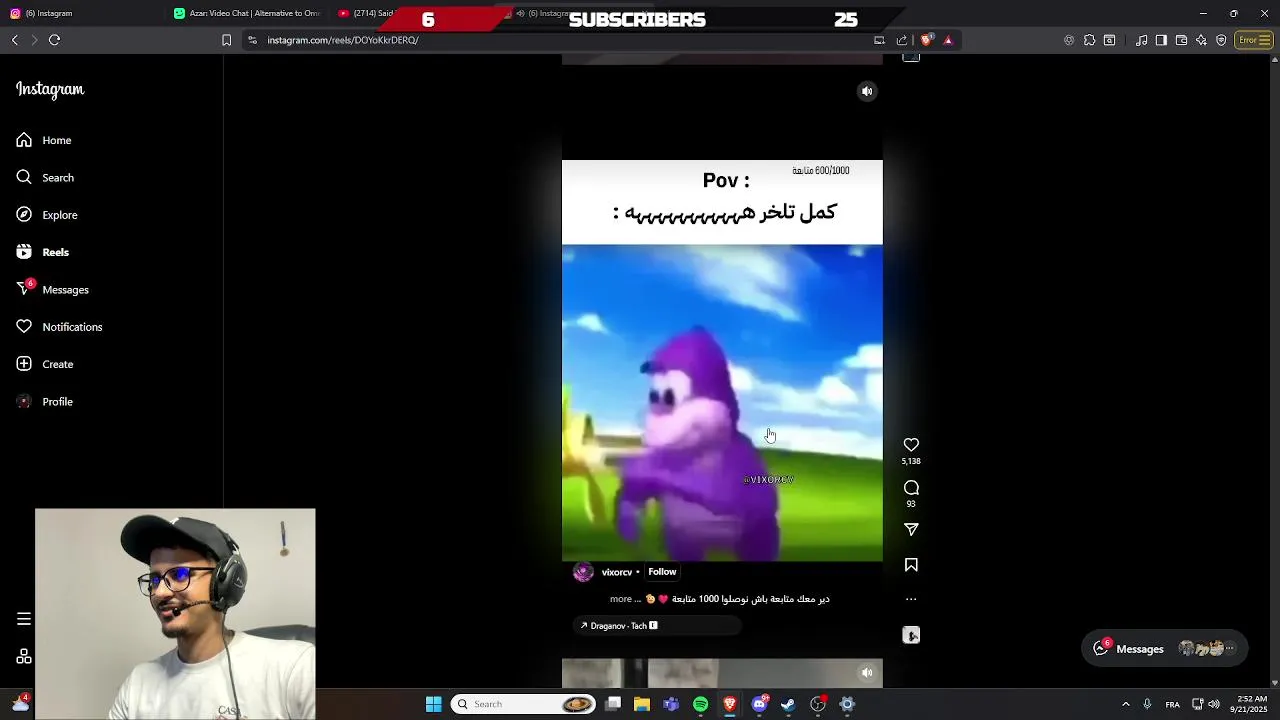
Task: Open the vixorcv username link
Action: coord(617,572)
